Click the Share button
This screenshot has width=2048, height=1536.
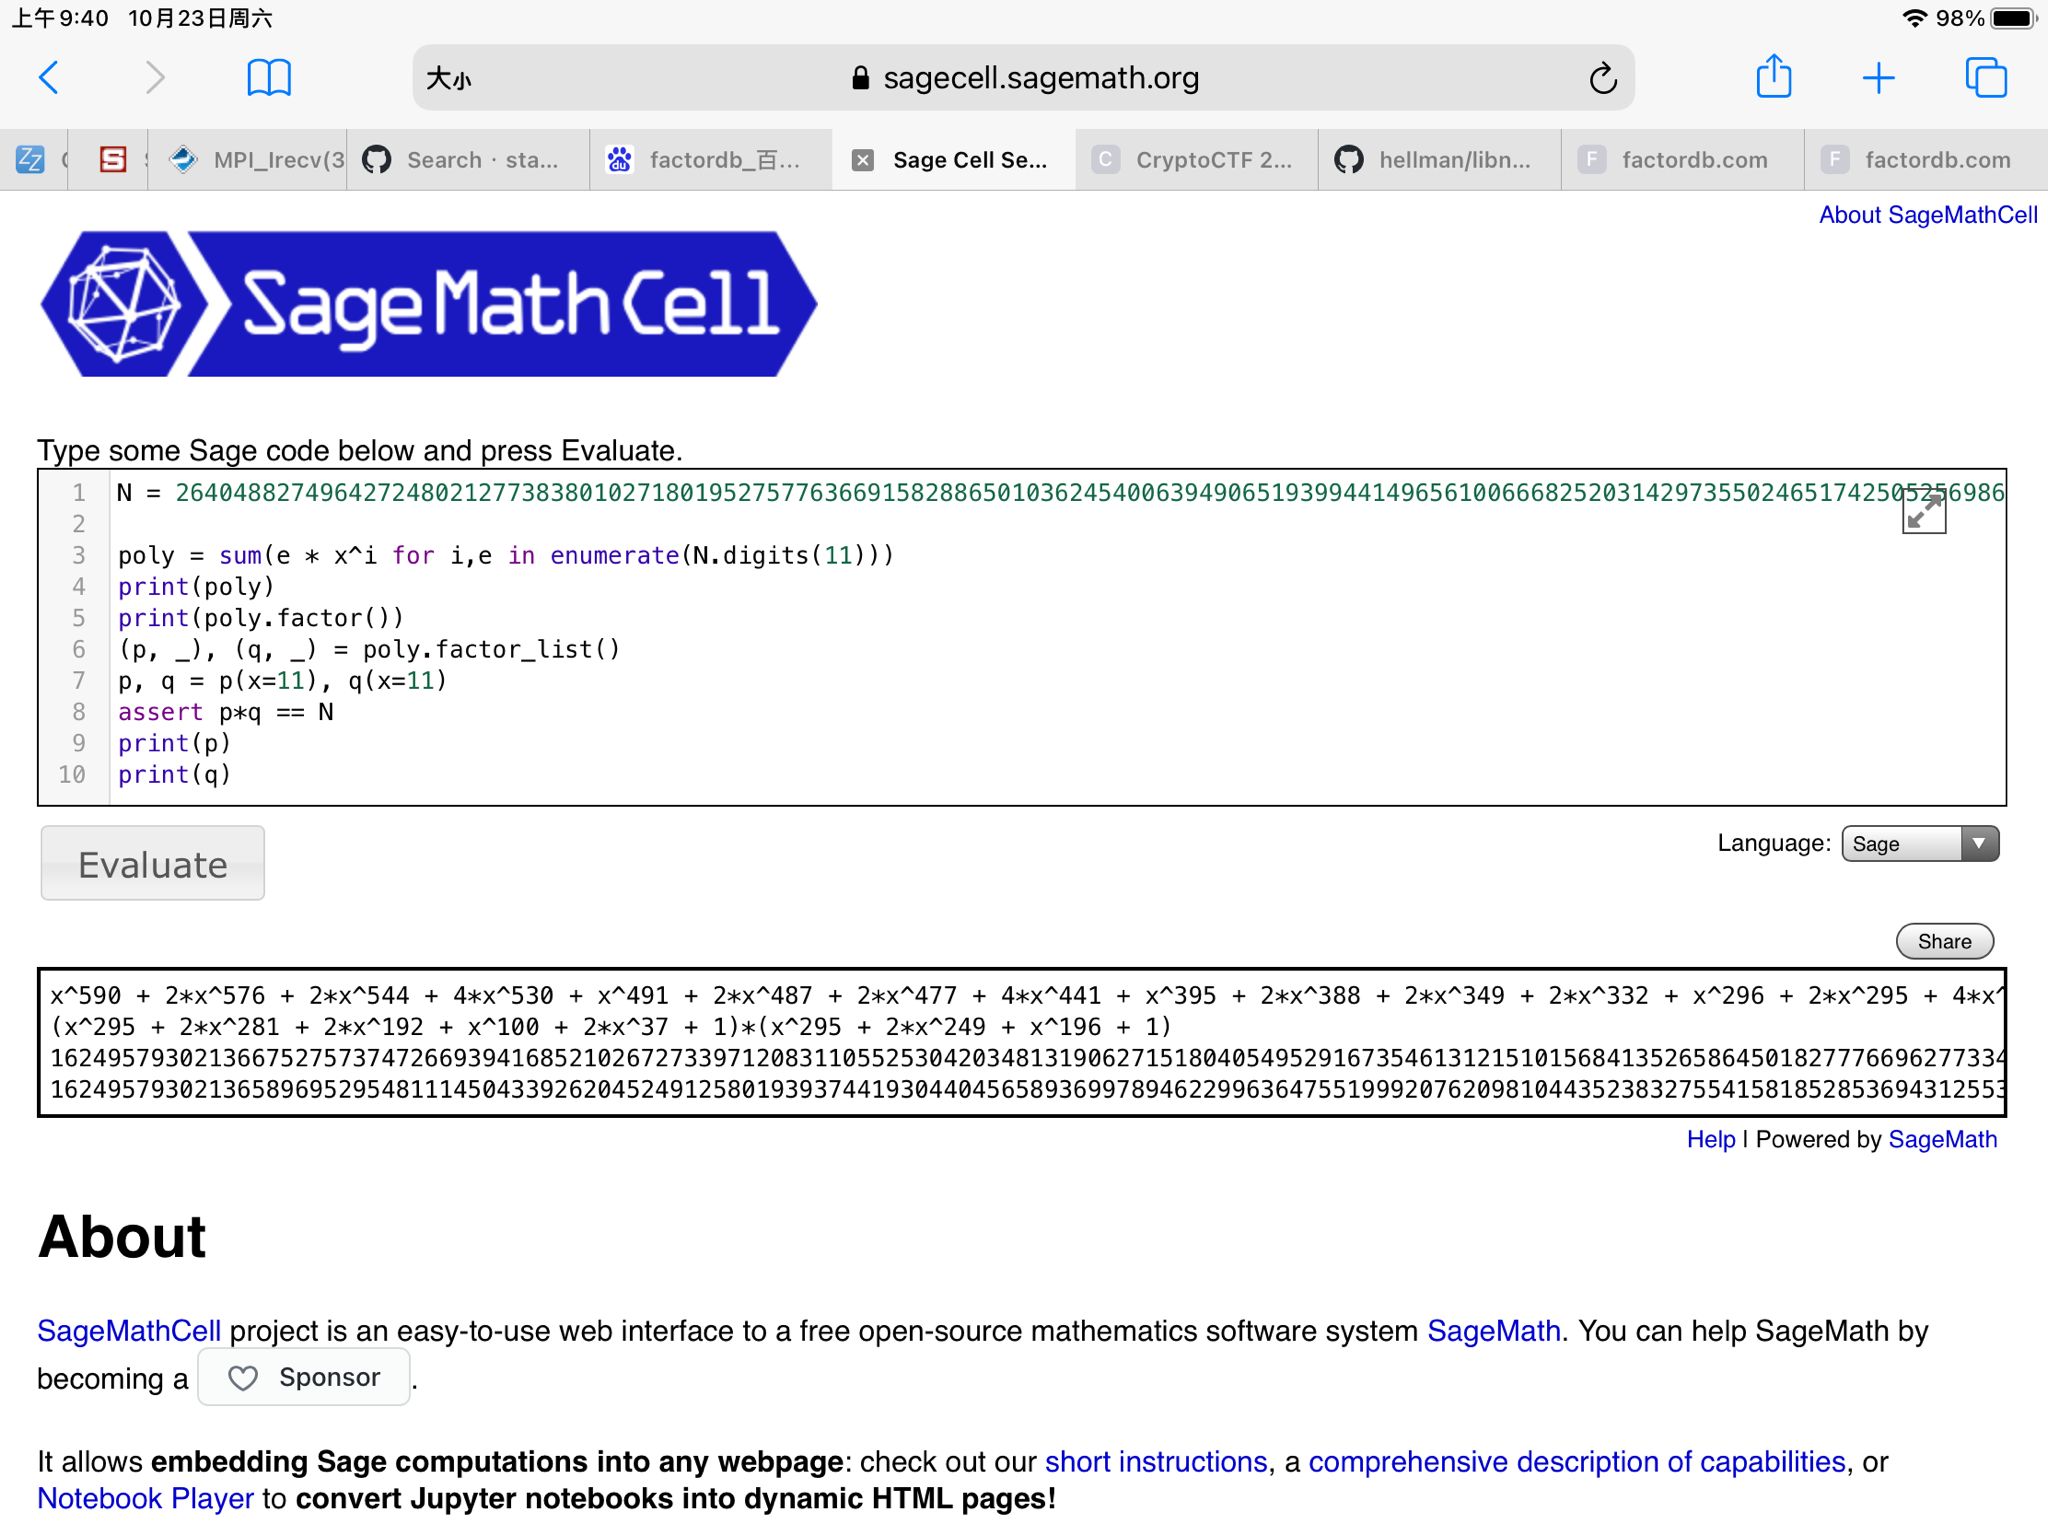(x=1944, y=941)
